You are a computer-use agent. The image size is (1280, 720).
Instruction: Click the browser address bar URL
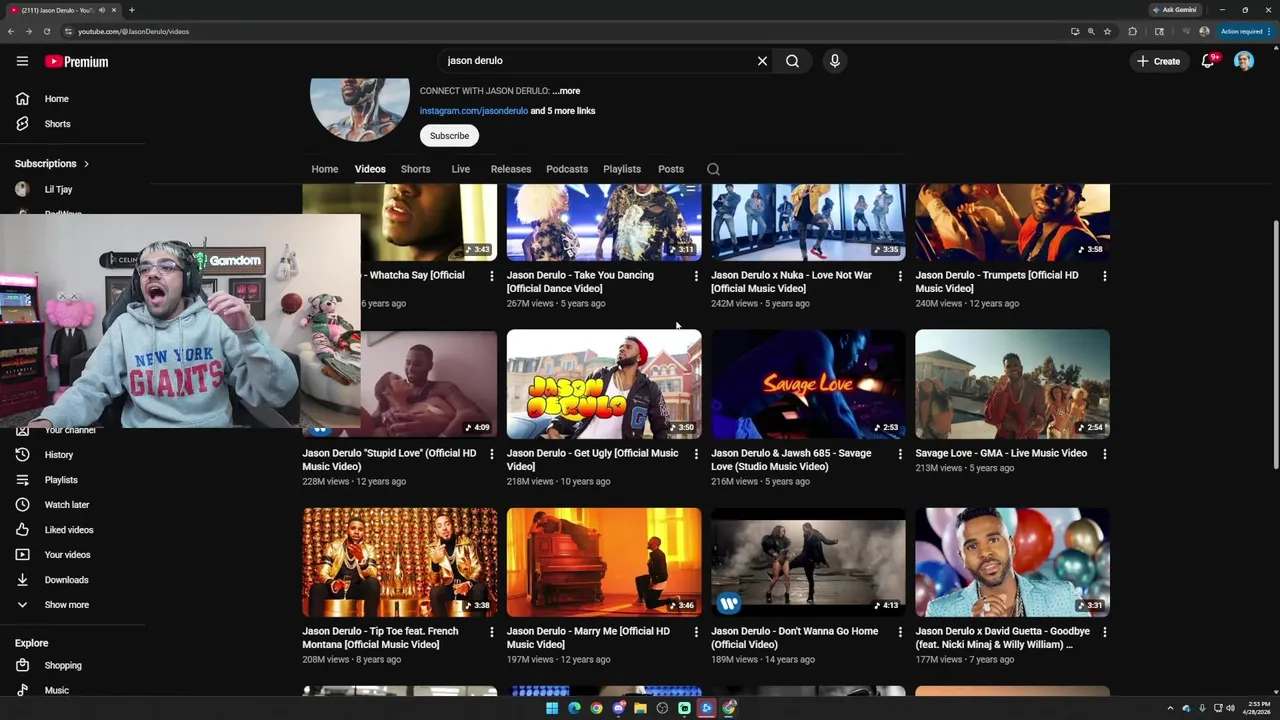coord(133,31)
